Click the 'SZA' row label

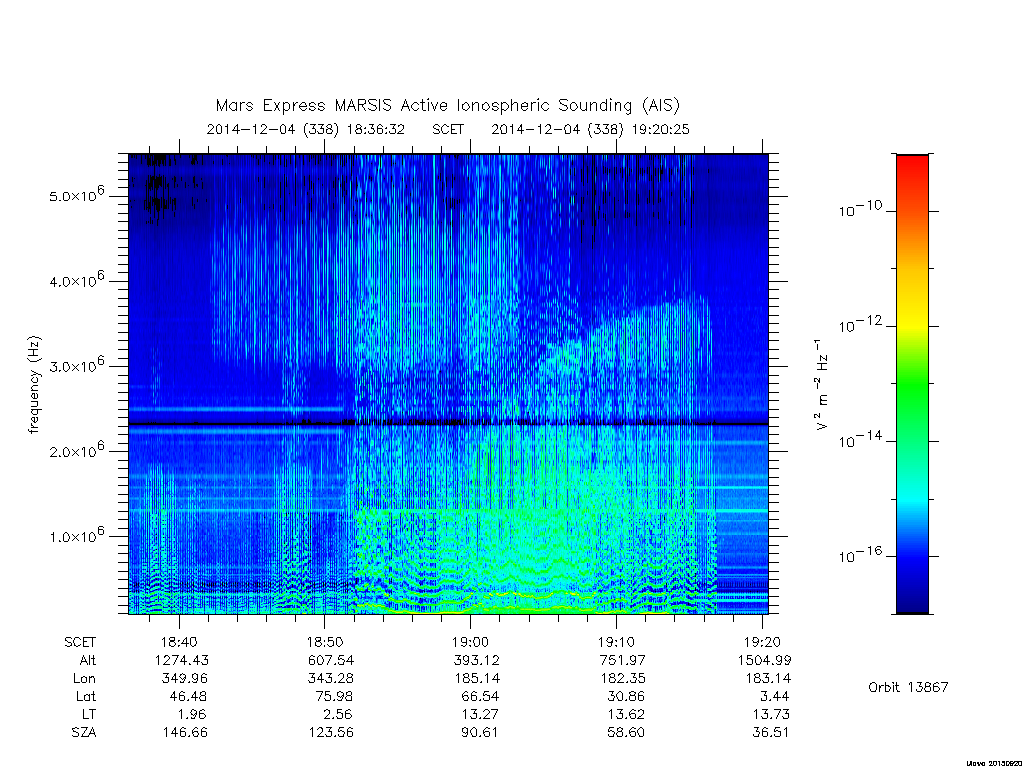(x=84, y=732)
